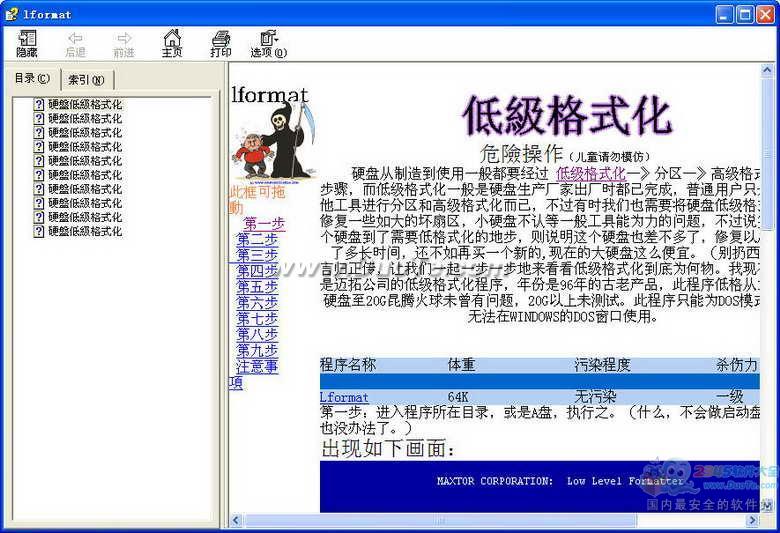Screen dimensions: 780x533
Task: Click the 打印 (Print) toolbar icon
Action: 220,44
